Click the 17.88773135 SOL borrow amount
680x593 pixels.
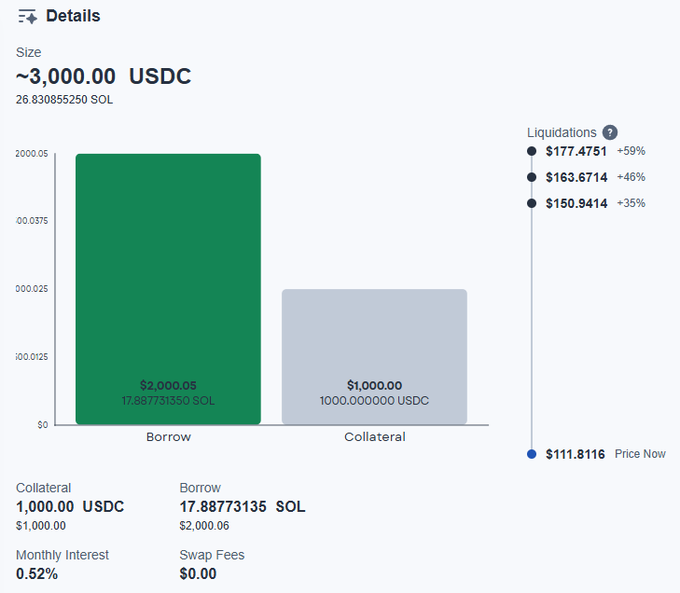[x=242, y=507]
